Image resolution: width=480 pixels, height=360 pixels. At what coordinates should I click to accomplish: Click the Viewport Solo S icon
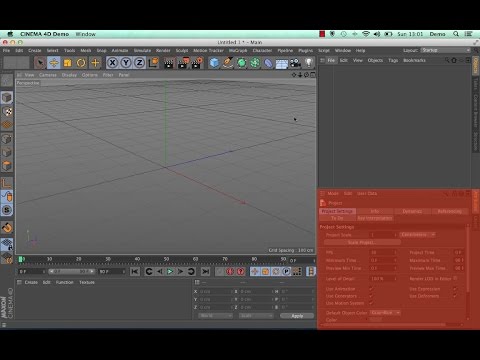pos(7,210)
